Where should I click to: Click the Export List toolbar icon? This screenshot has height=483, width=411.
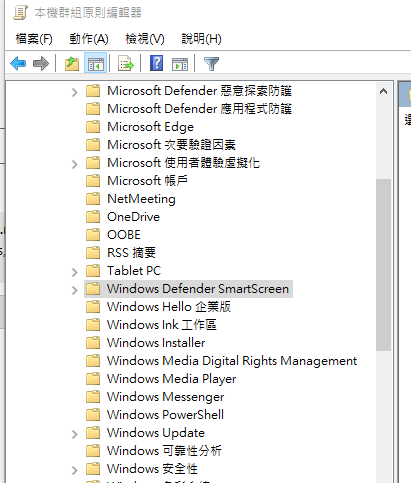coord(126,63)
